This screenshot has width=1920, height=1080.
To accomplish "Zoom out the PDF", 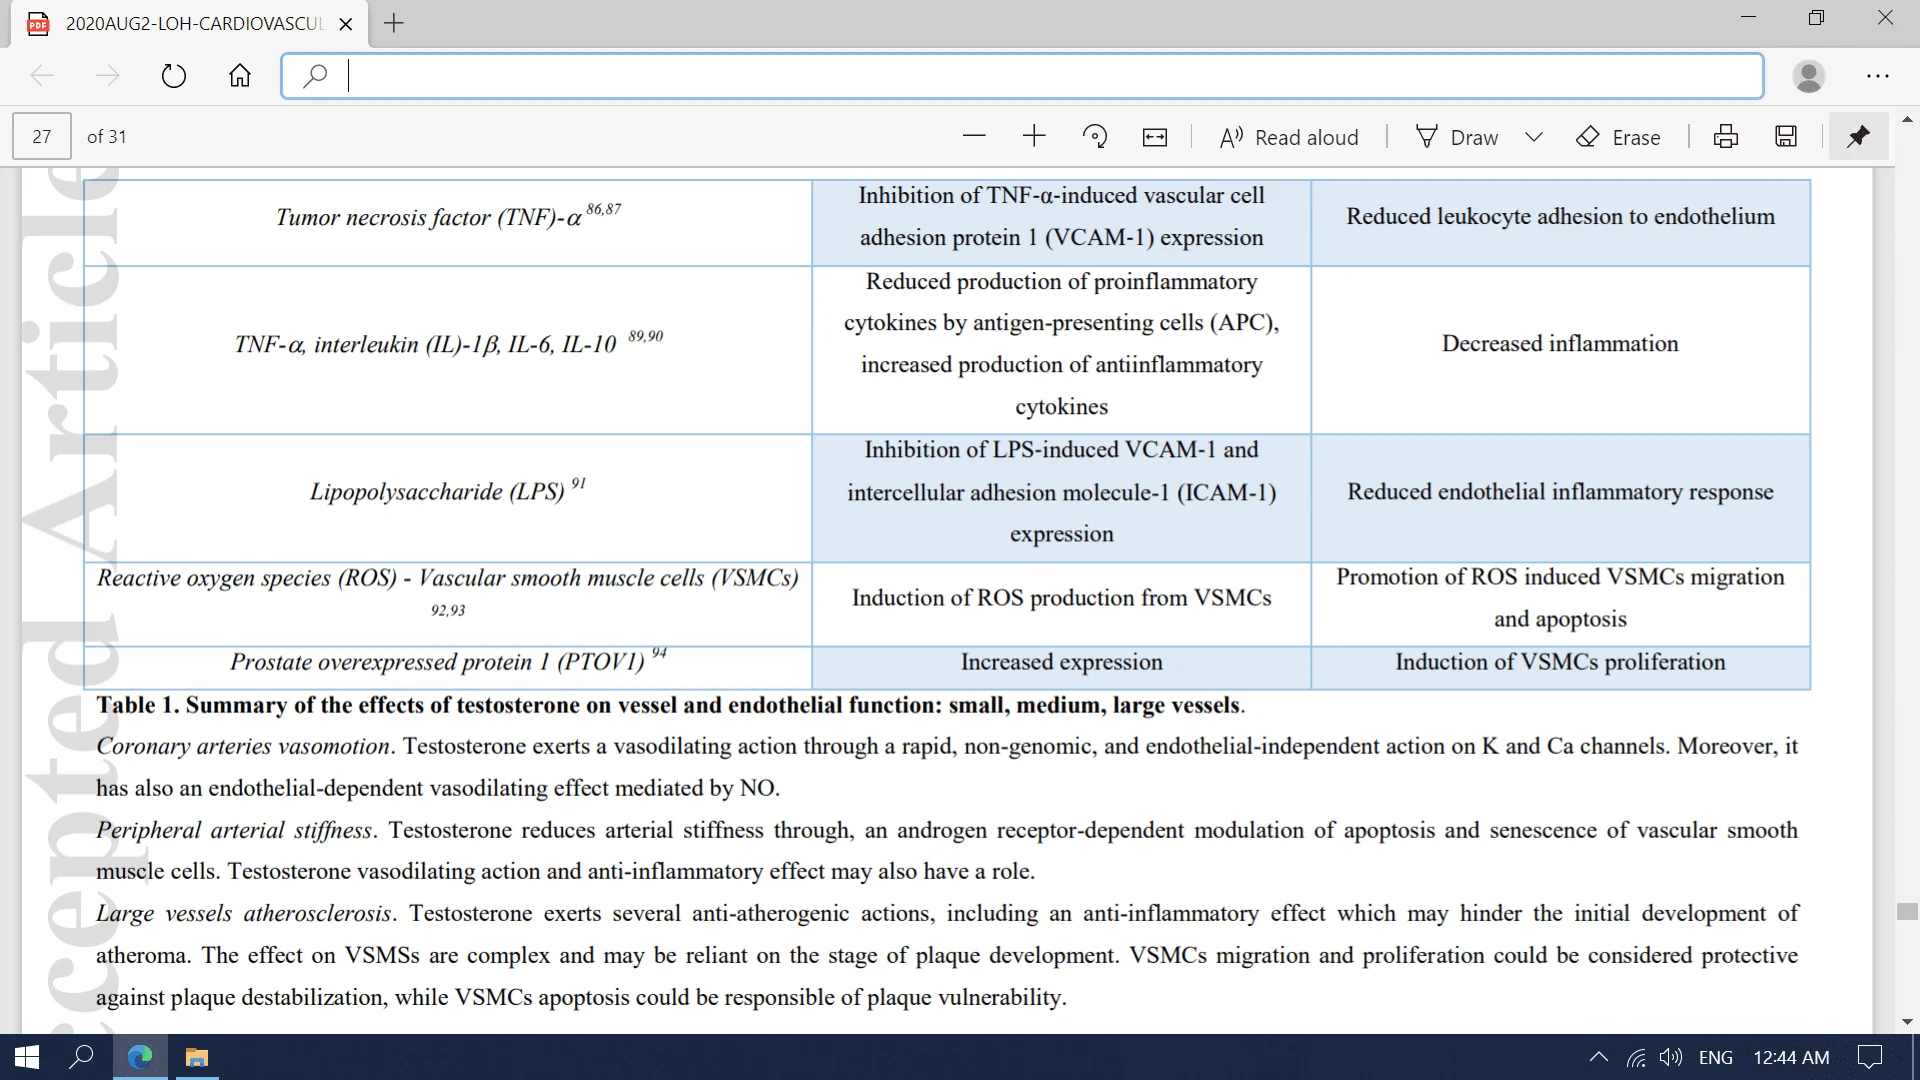I will pyautogui.click(x=974, y=136).
